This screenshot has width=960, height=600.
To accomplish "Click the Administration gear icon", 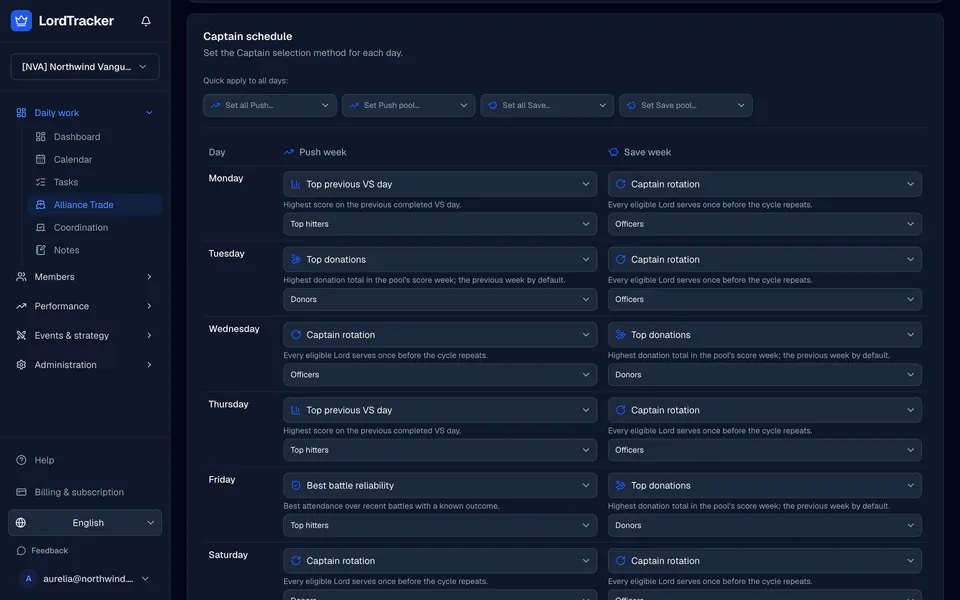I will tap(21, 365).
